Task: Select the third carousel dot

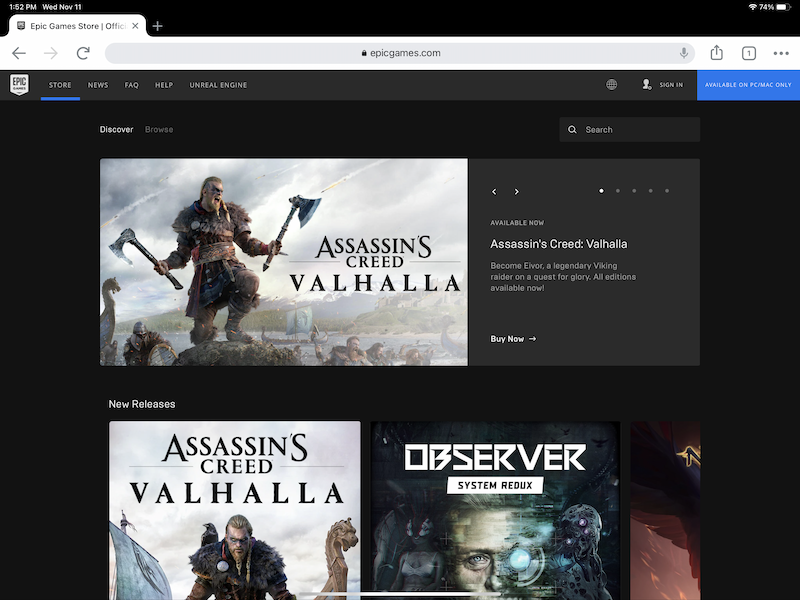Action: click(634, 190)
